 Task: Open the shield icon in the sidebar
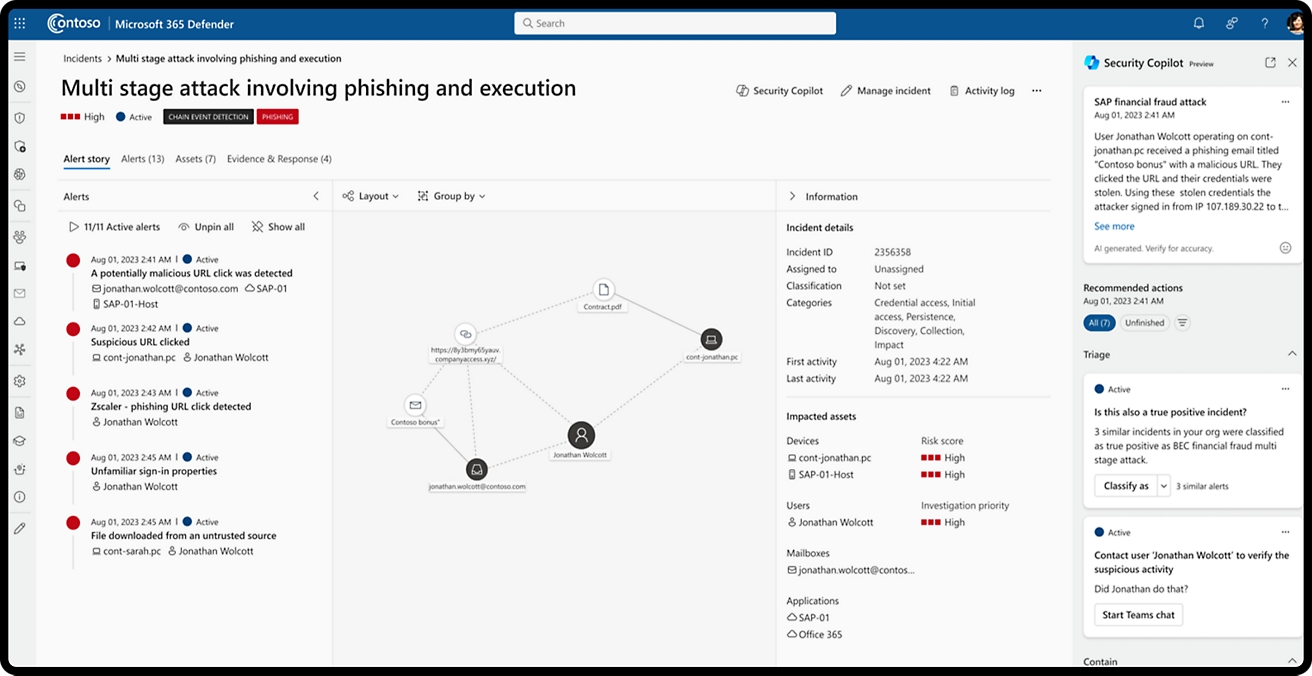(19, 117)
